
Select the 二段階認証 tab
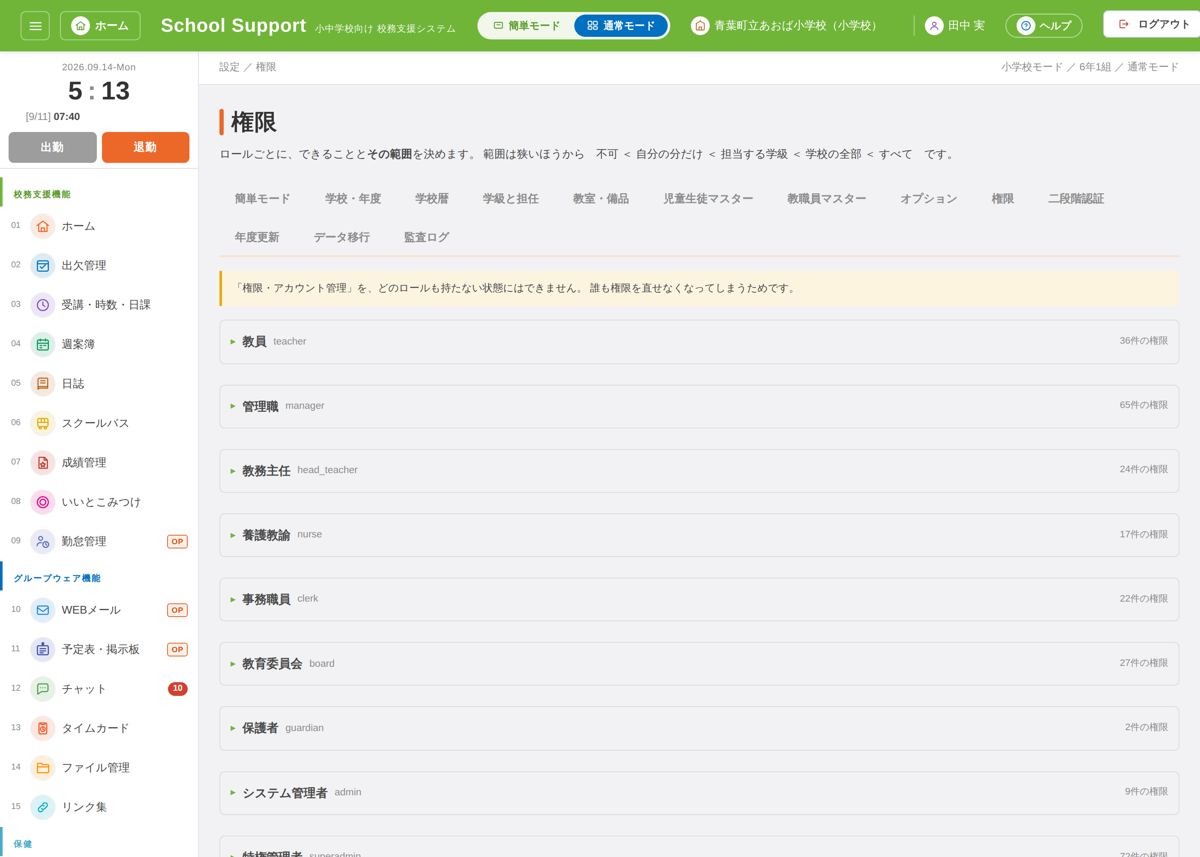1076,199
